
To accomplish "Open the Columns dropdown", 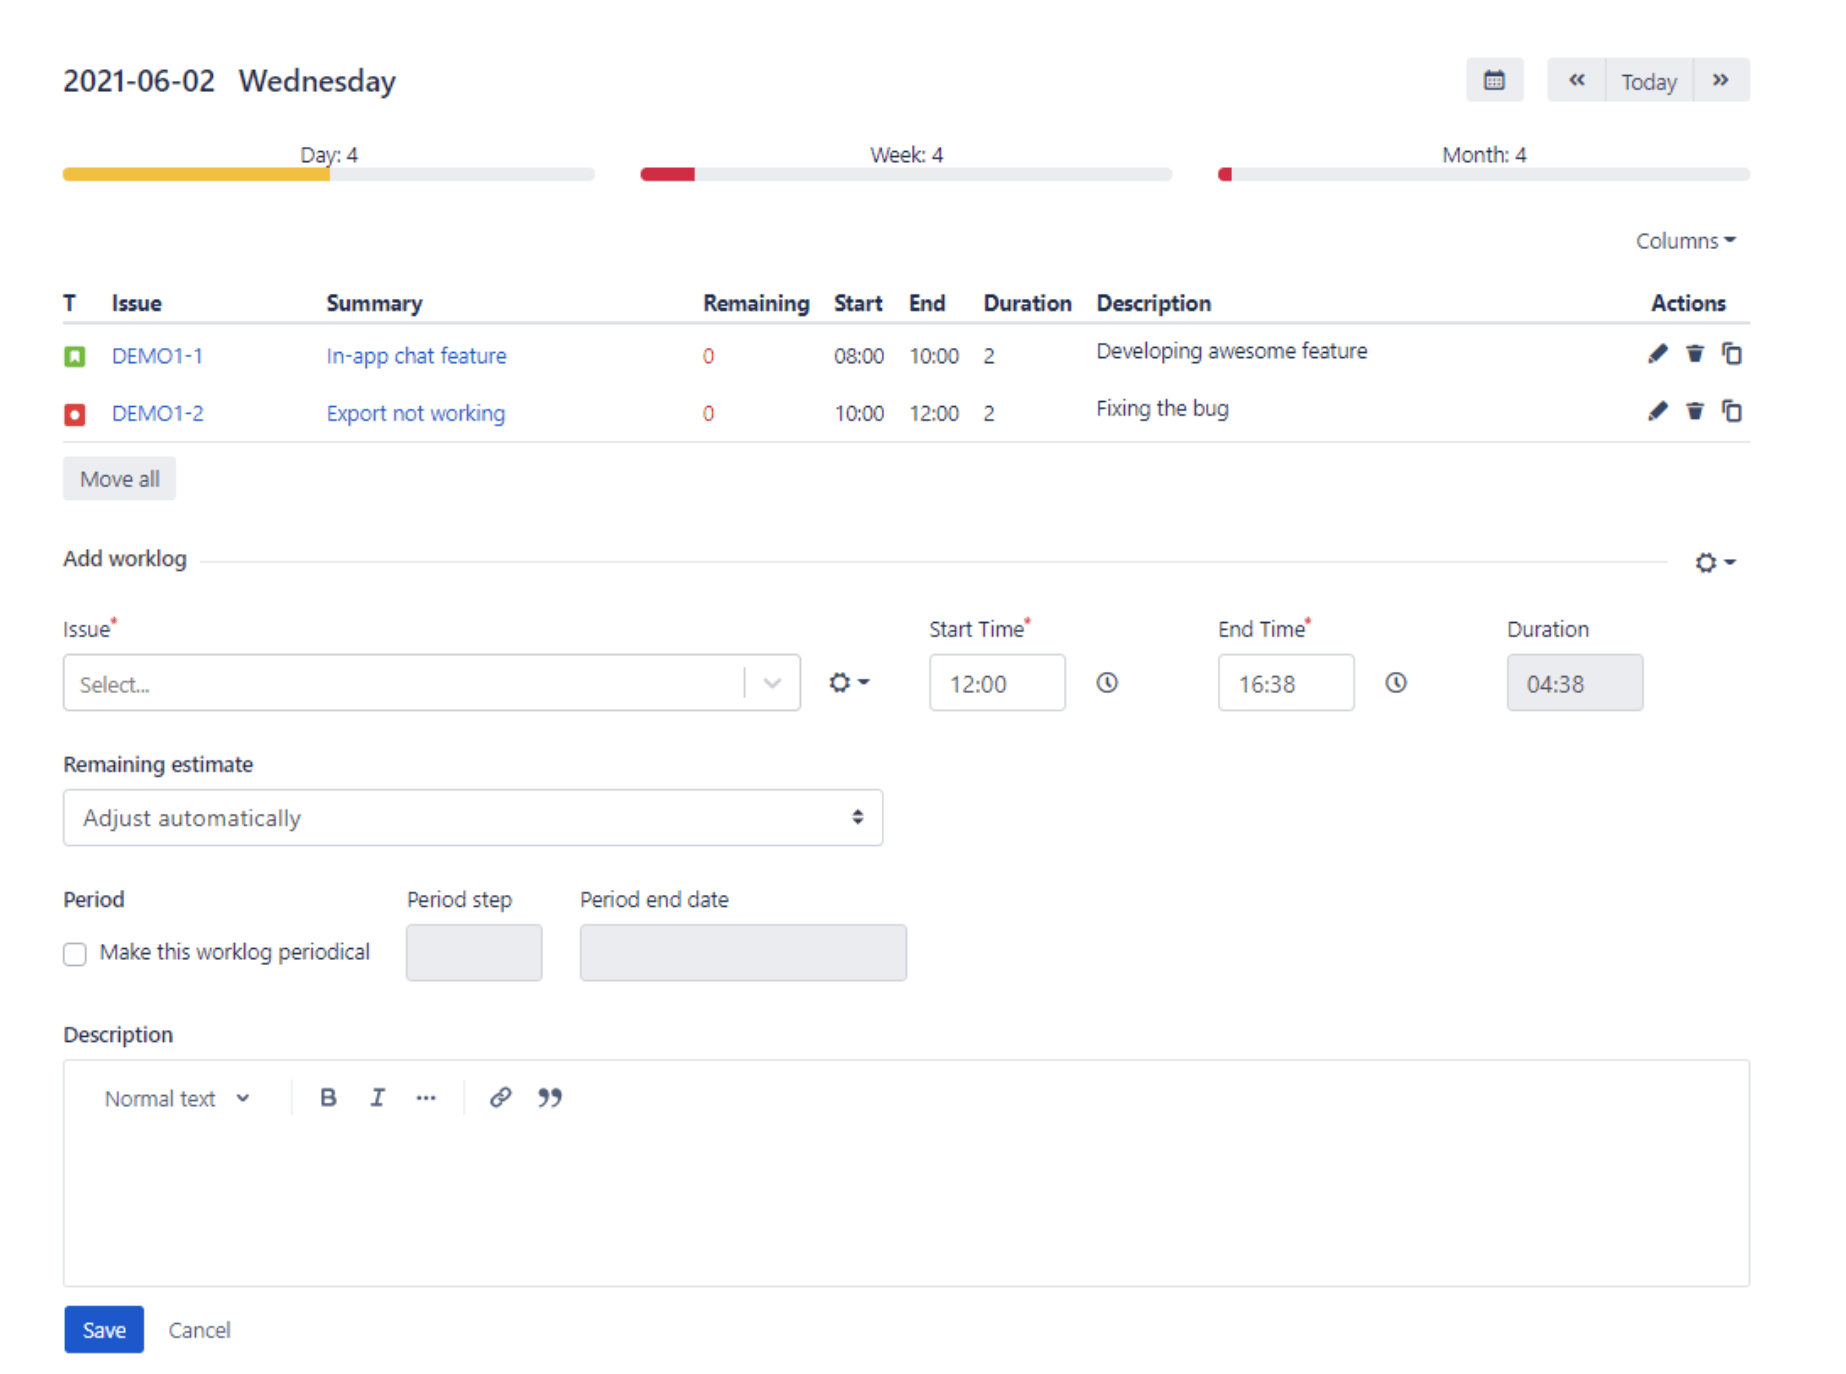I will [1686, 240].
